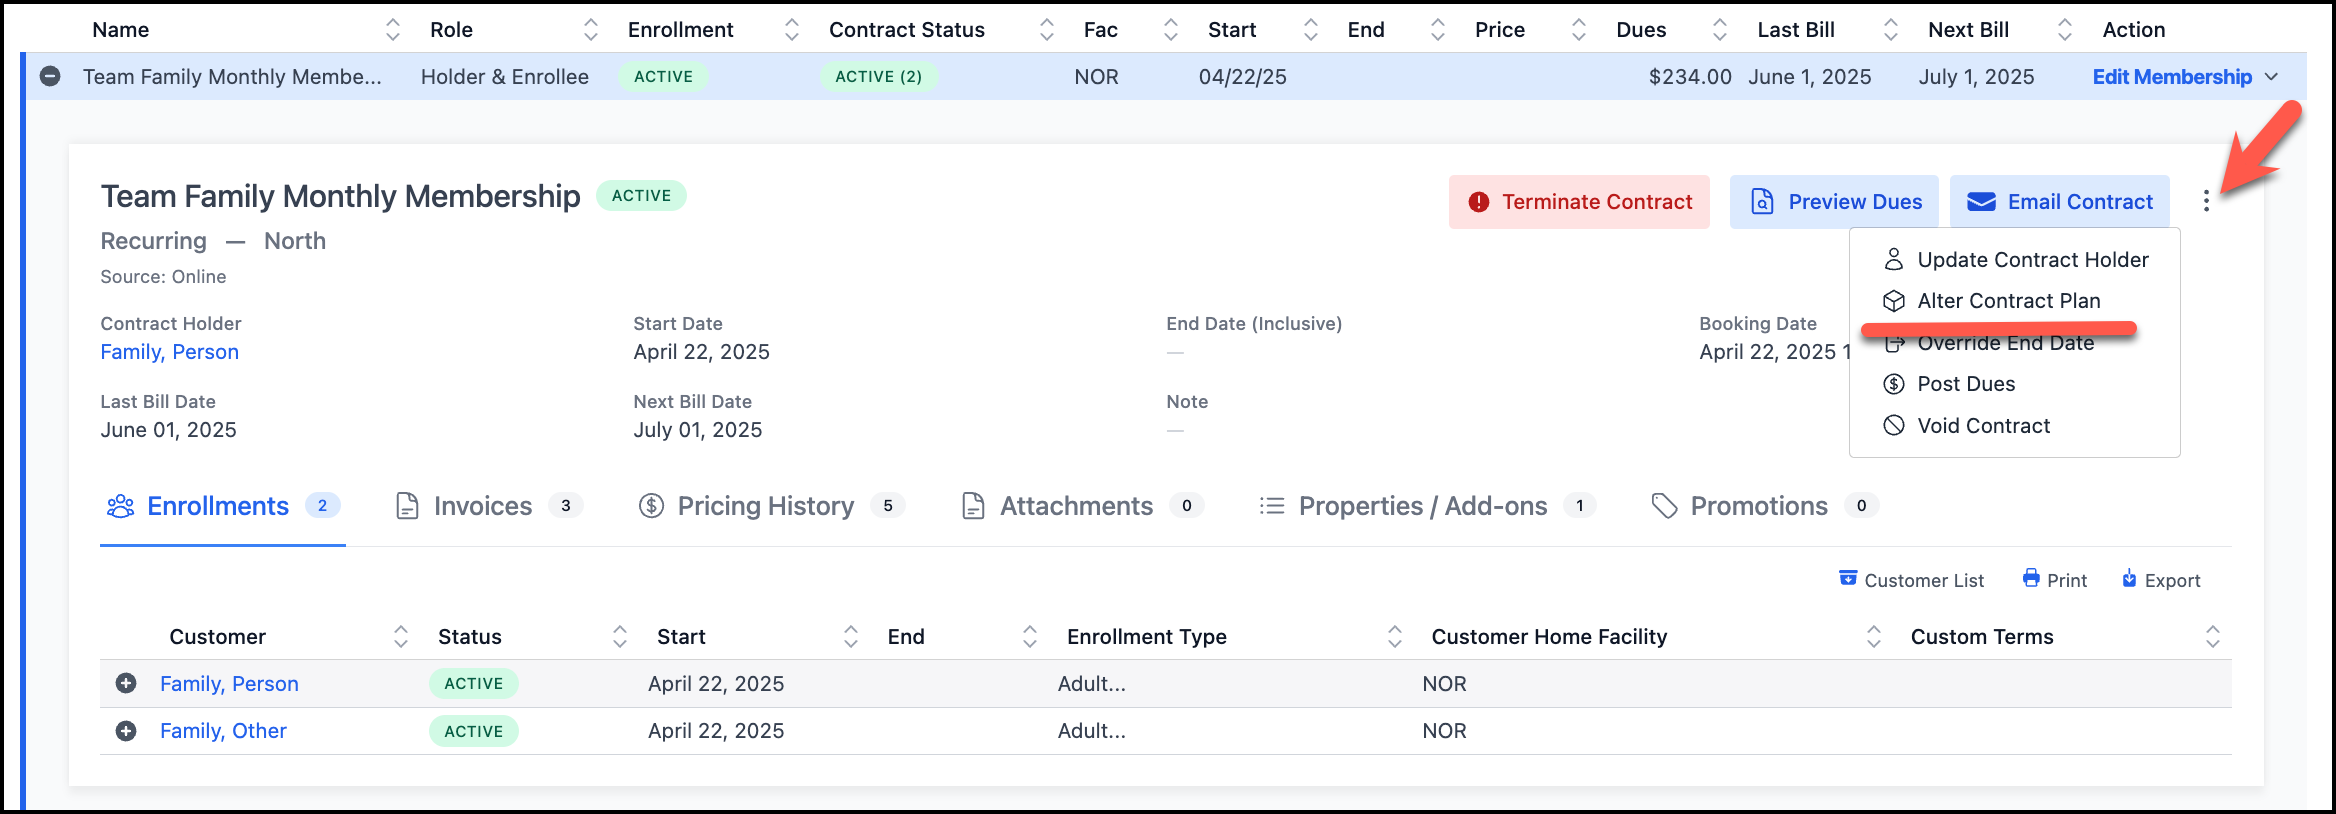Sort by the Contract Status column
The width and height of the screenshot is (2336, 814).
tap(1047, 30)
